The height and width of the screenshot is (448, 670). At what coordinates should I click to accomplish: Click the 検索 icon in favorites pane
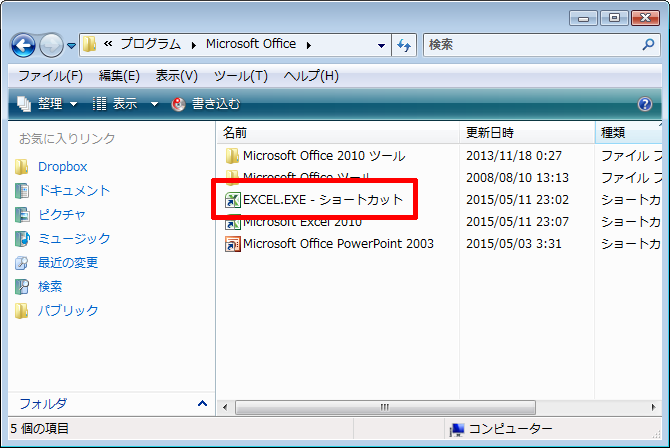click(x=22, y=286)
